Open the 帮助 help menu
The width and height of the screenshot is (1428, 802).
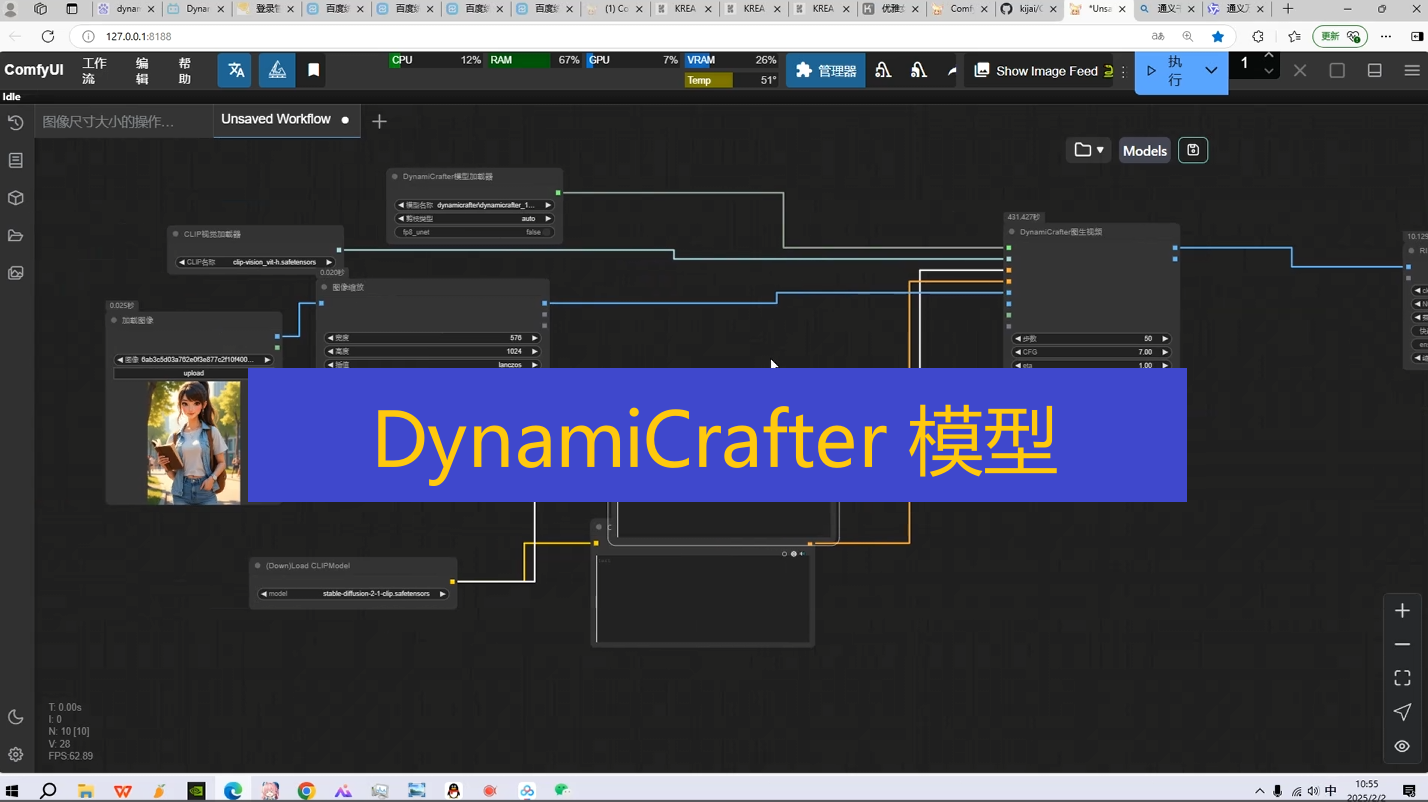coord(185,71)
